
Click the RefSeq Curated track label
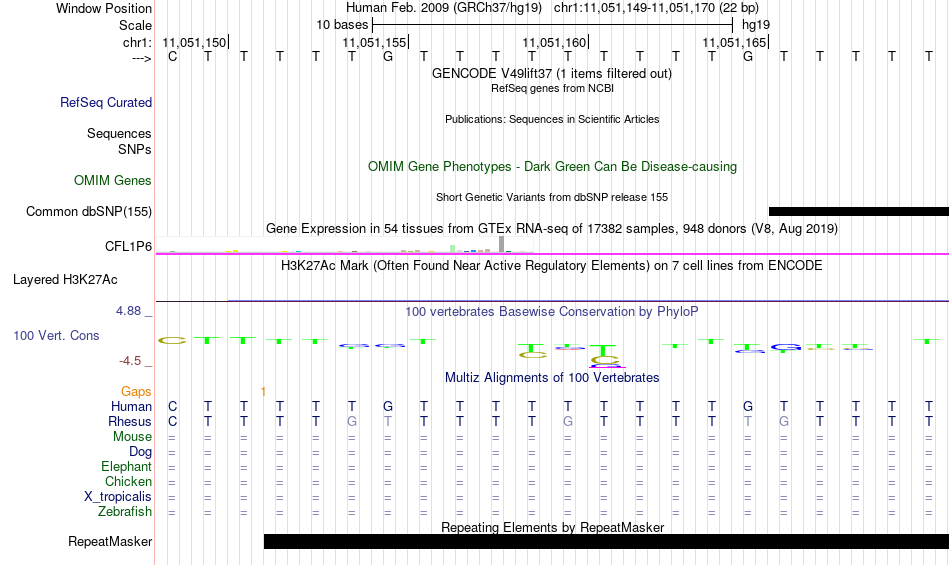tap(105, 102)
